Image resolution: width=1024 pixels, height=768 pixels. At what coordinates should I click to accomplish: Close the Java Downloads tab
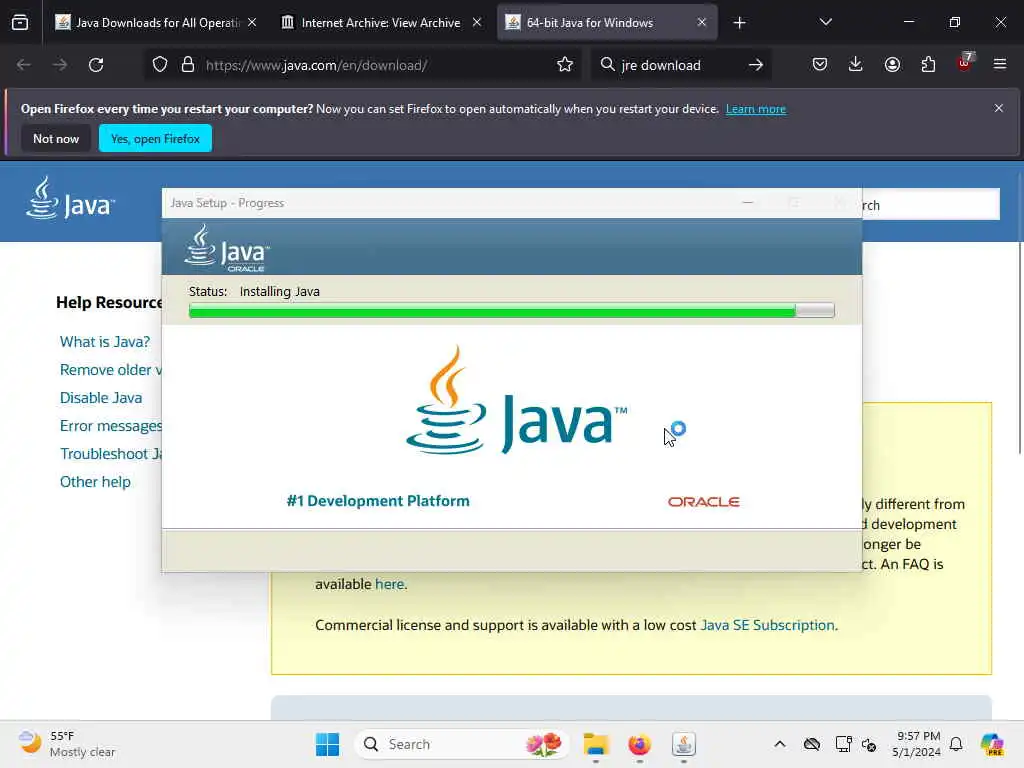tap(252, 22)
